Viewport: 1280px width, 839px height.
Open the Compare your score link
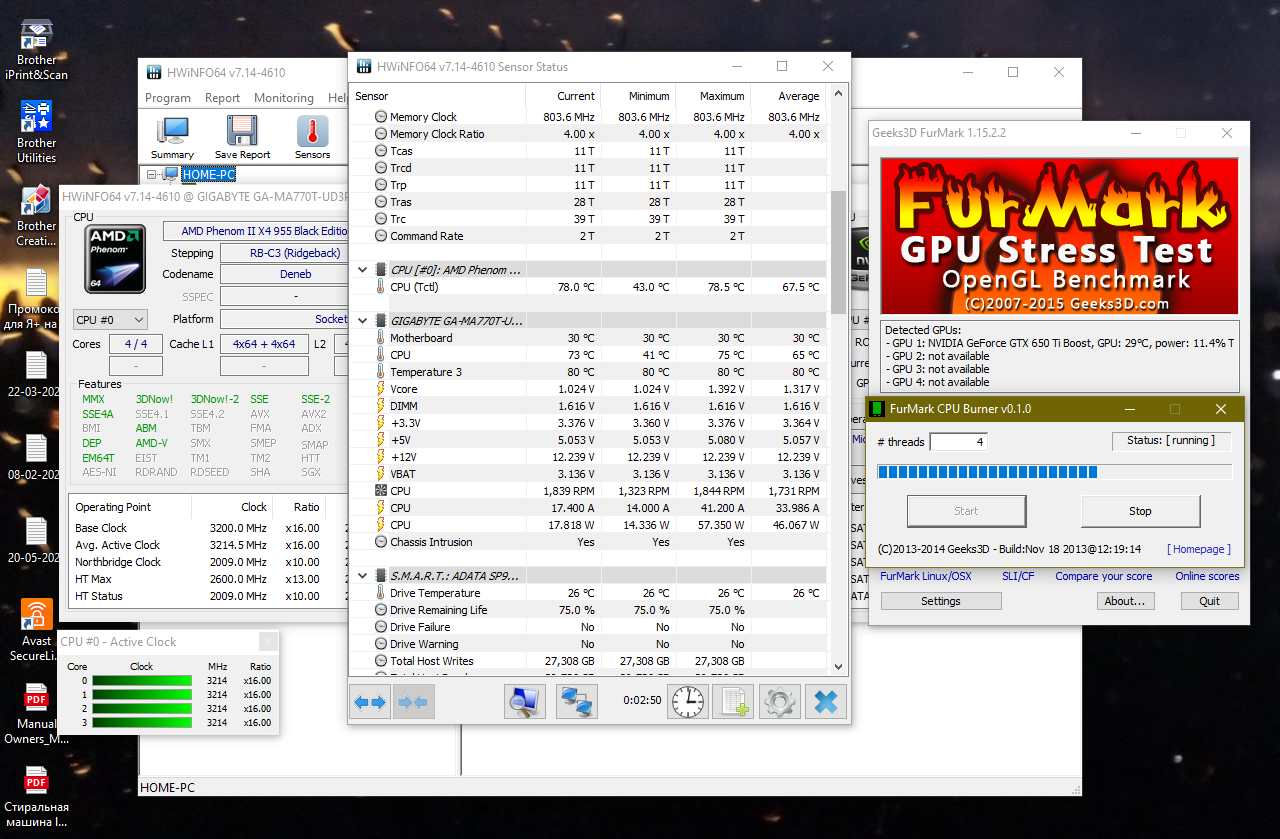(x=1104, y=576)
